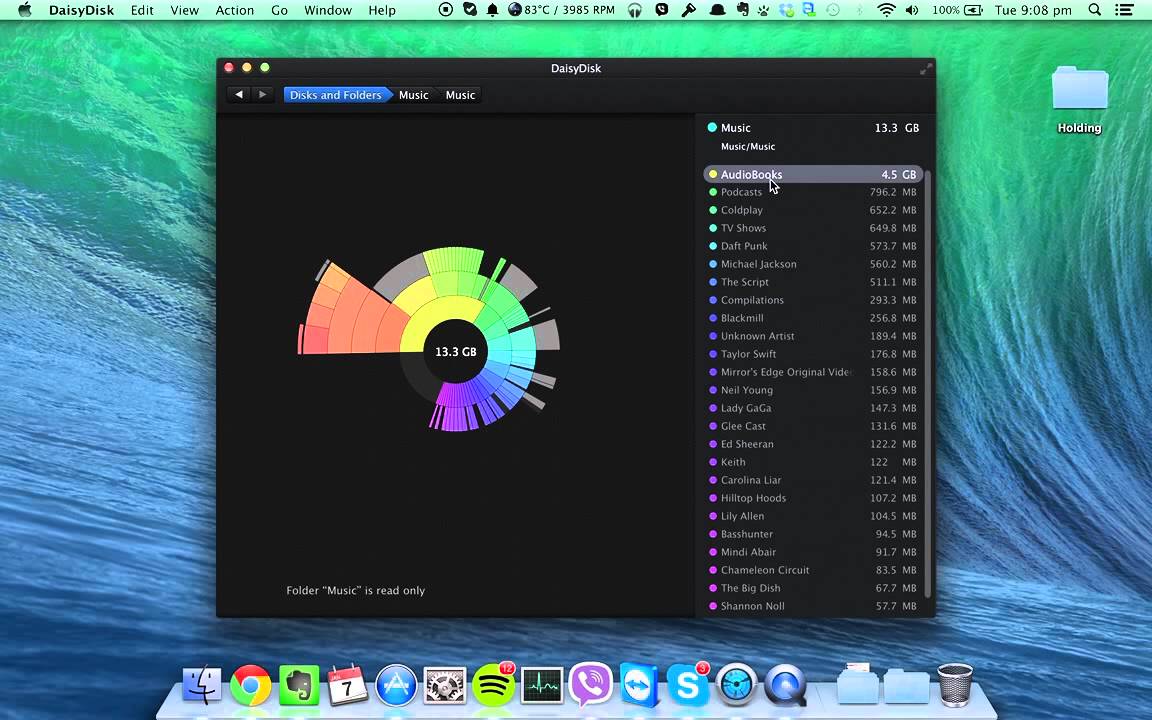Launch the App Store from dock

click(x=396, y=685)
